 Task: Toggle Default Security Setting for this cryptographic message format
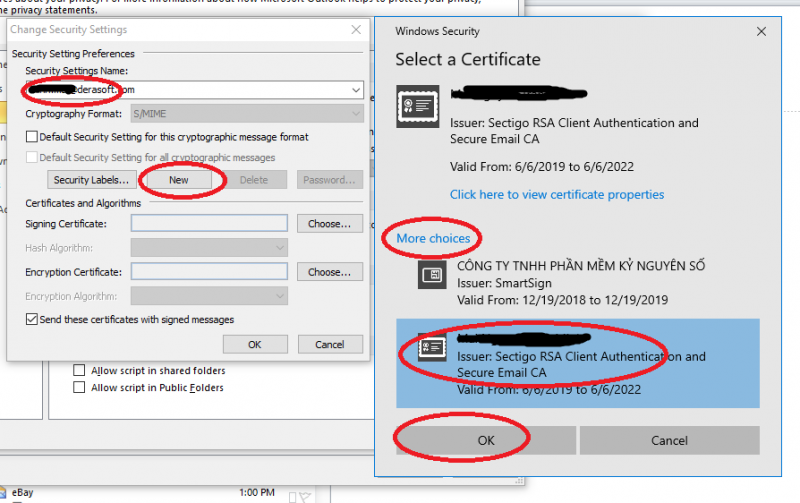point(32,137)
